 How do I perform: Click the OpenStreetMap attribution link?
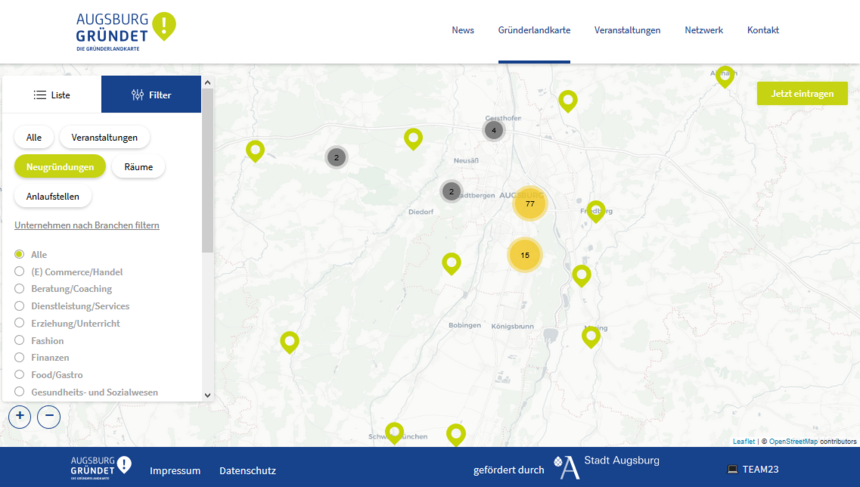pos(793,441)
